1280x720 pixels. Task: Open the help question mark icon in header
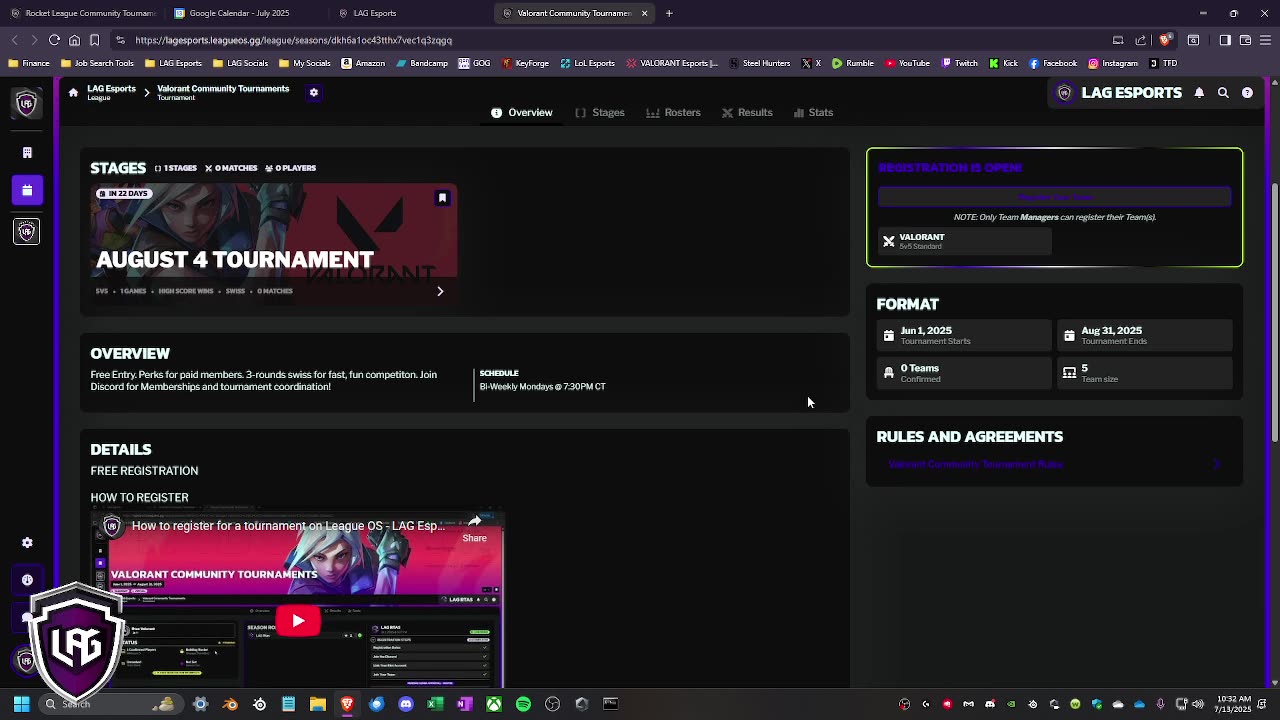(x=1247, y=93)
